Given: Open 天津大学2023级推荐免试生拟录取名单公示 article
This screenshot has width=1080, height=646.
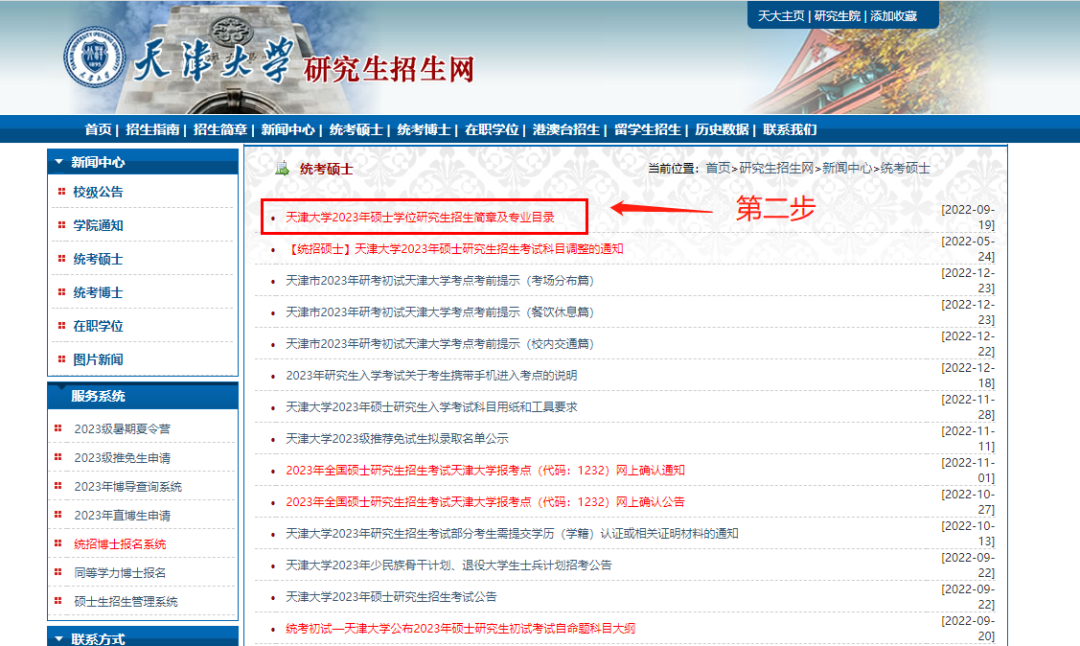Looking at the screenshot, I should pos(397,438).
